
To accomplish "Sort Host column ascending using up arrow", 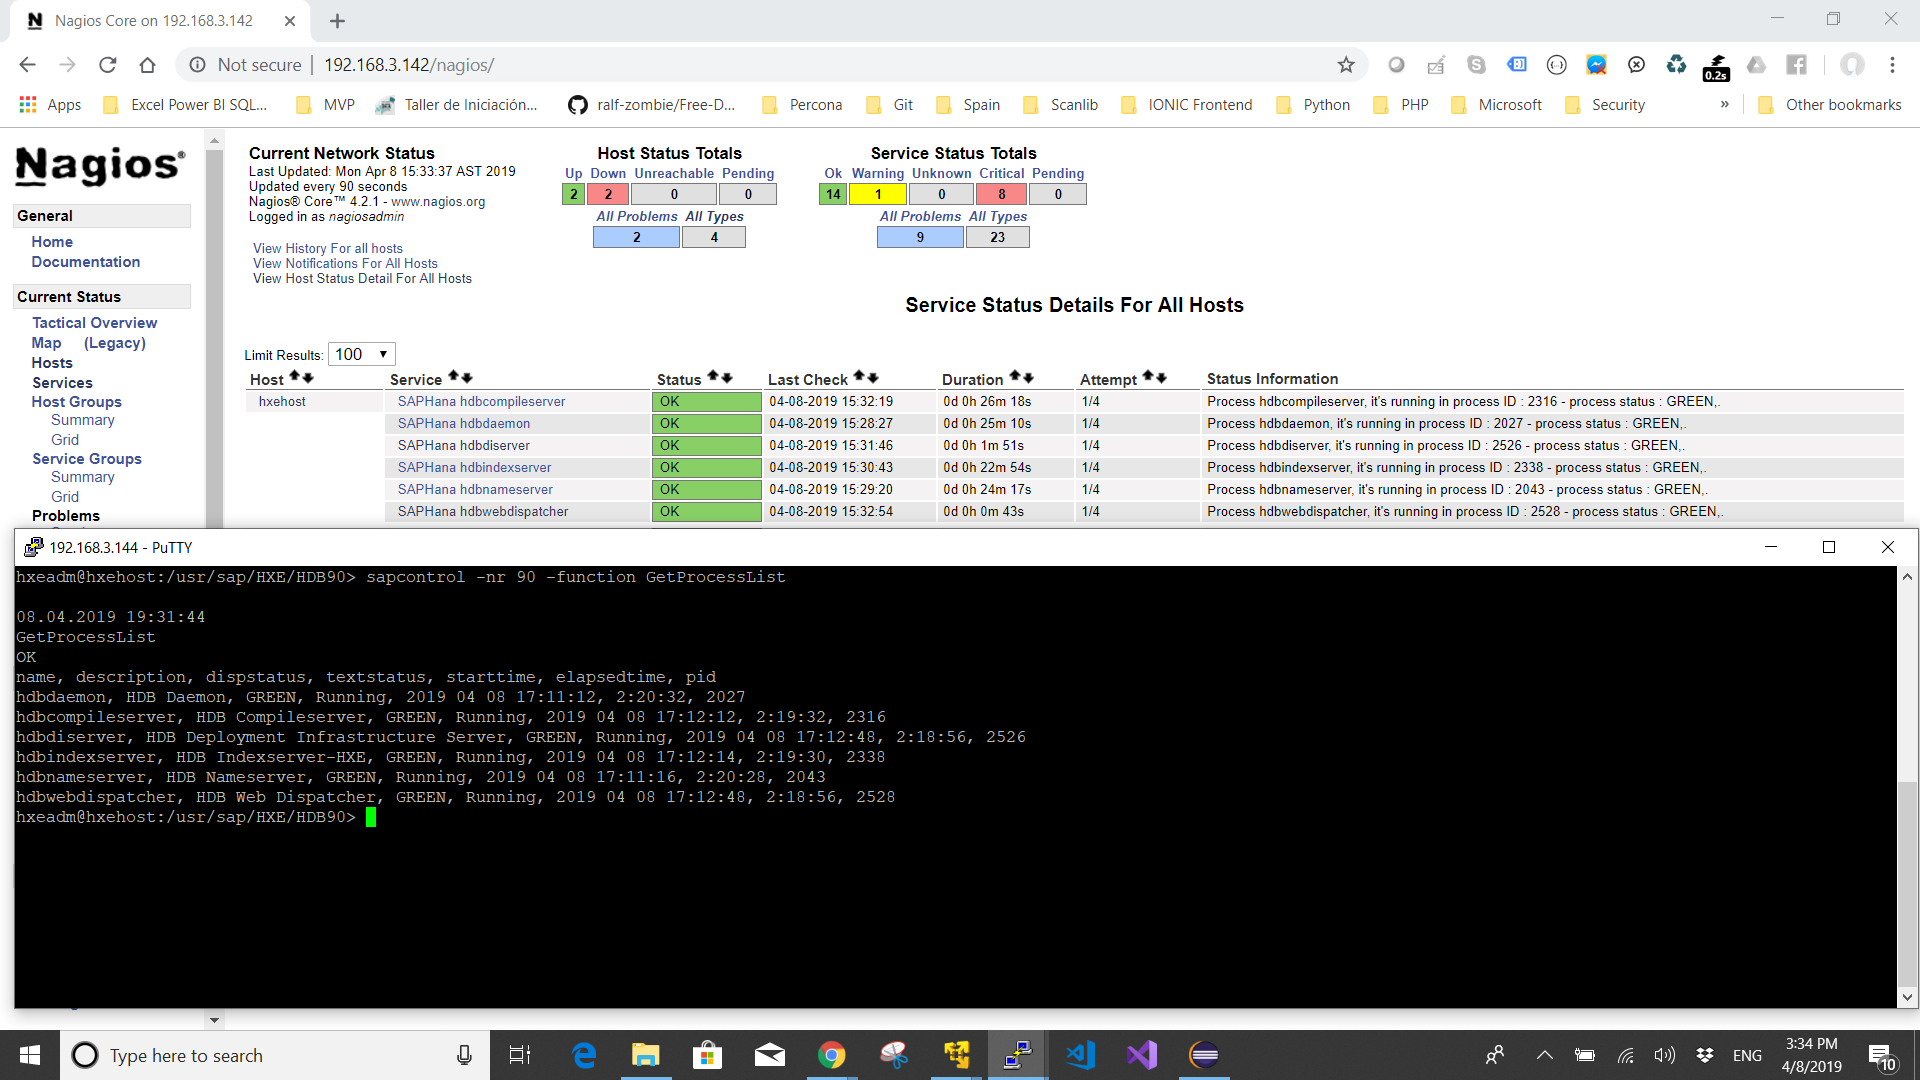I will (295, 377).
